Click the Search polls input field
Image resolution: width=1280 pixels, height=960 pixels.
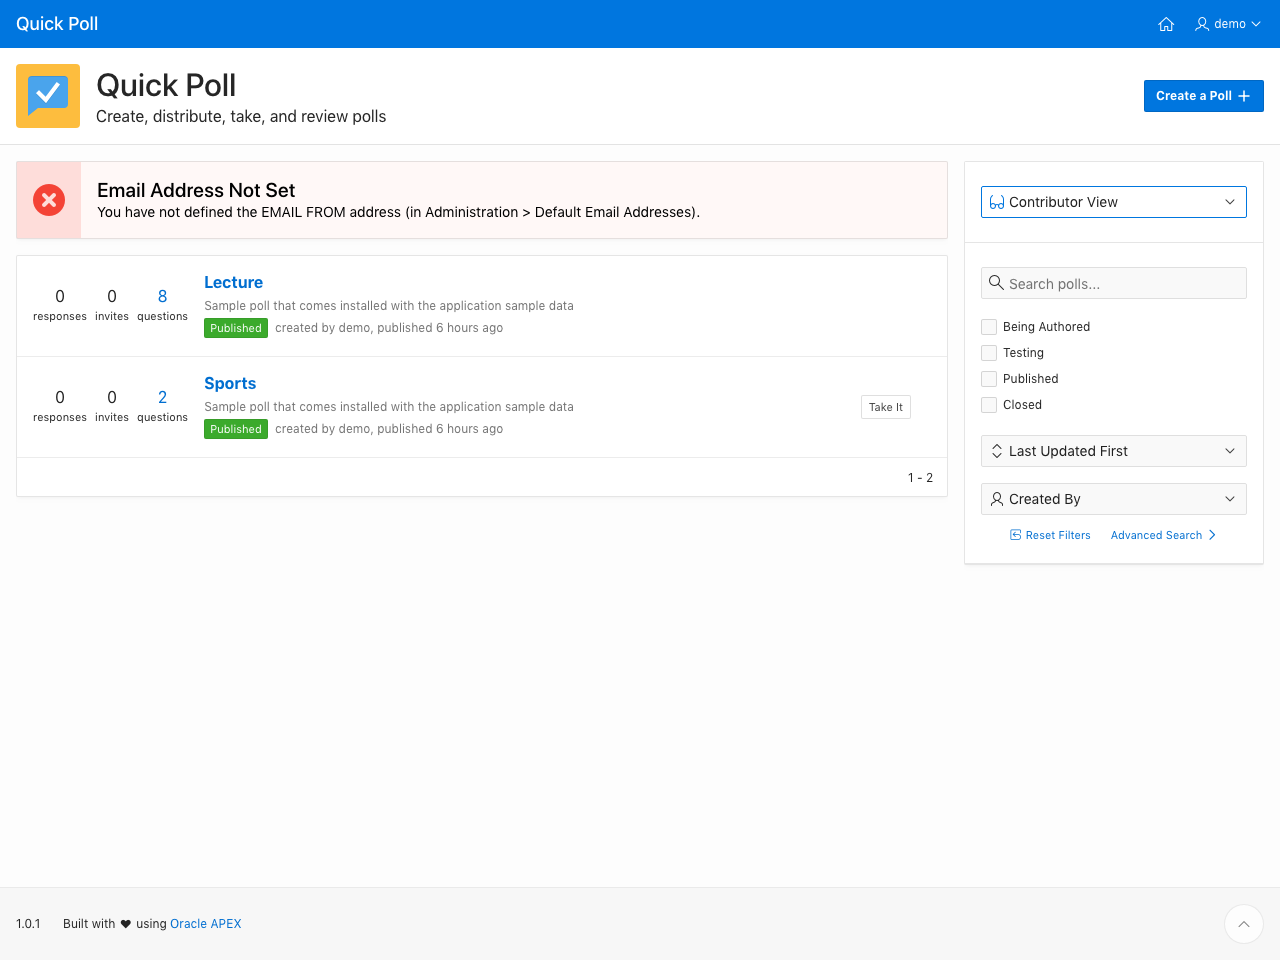[x=1120, y=284]
